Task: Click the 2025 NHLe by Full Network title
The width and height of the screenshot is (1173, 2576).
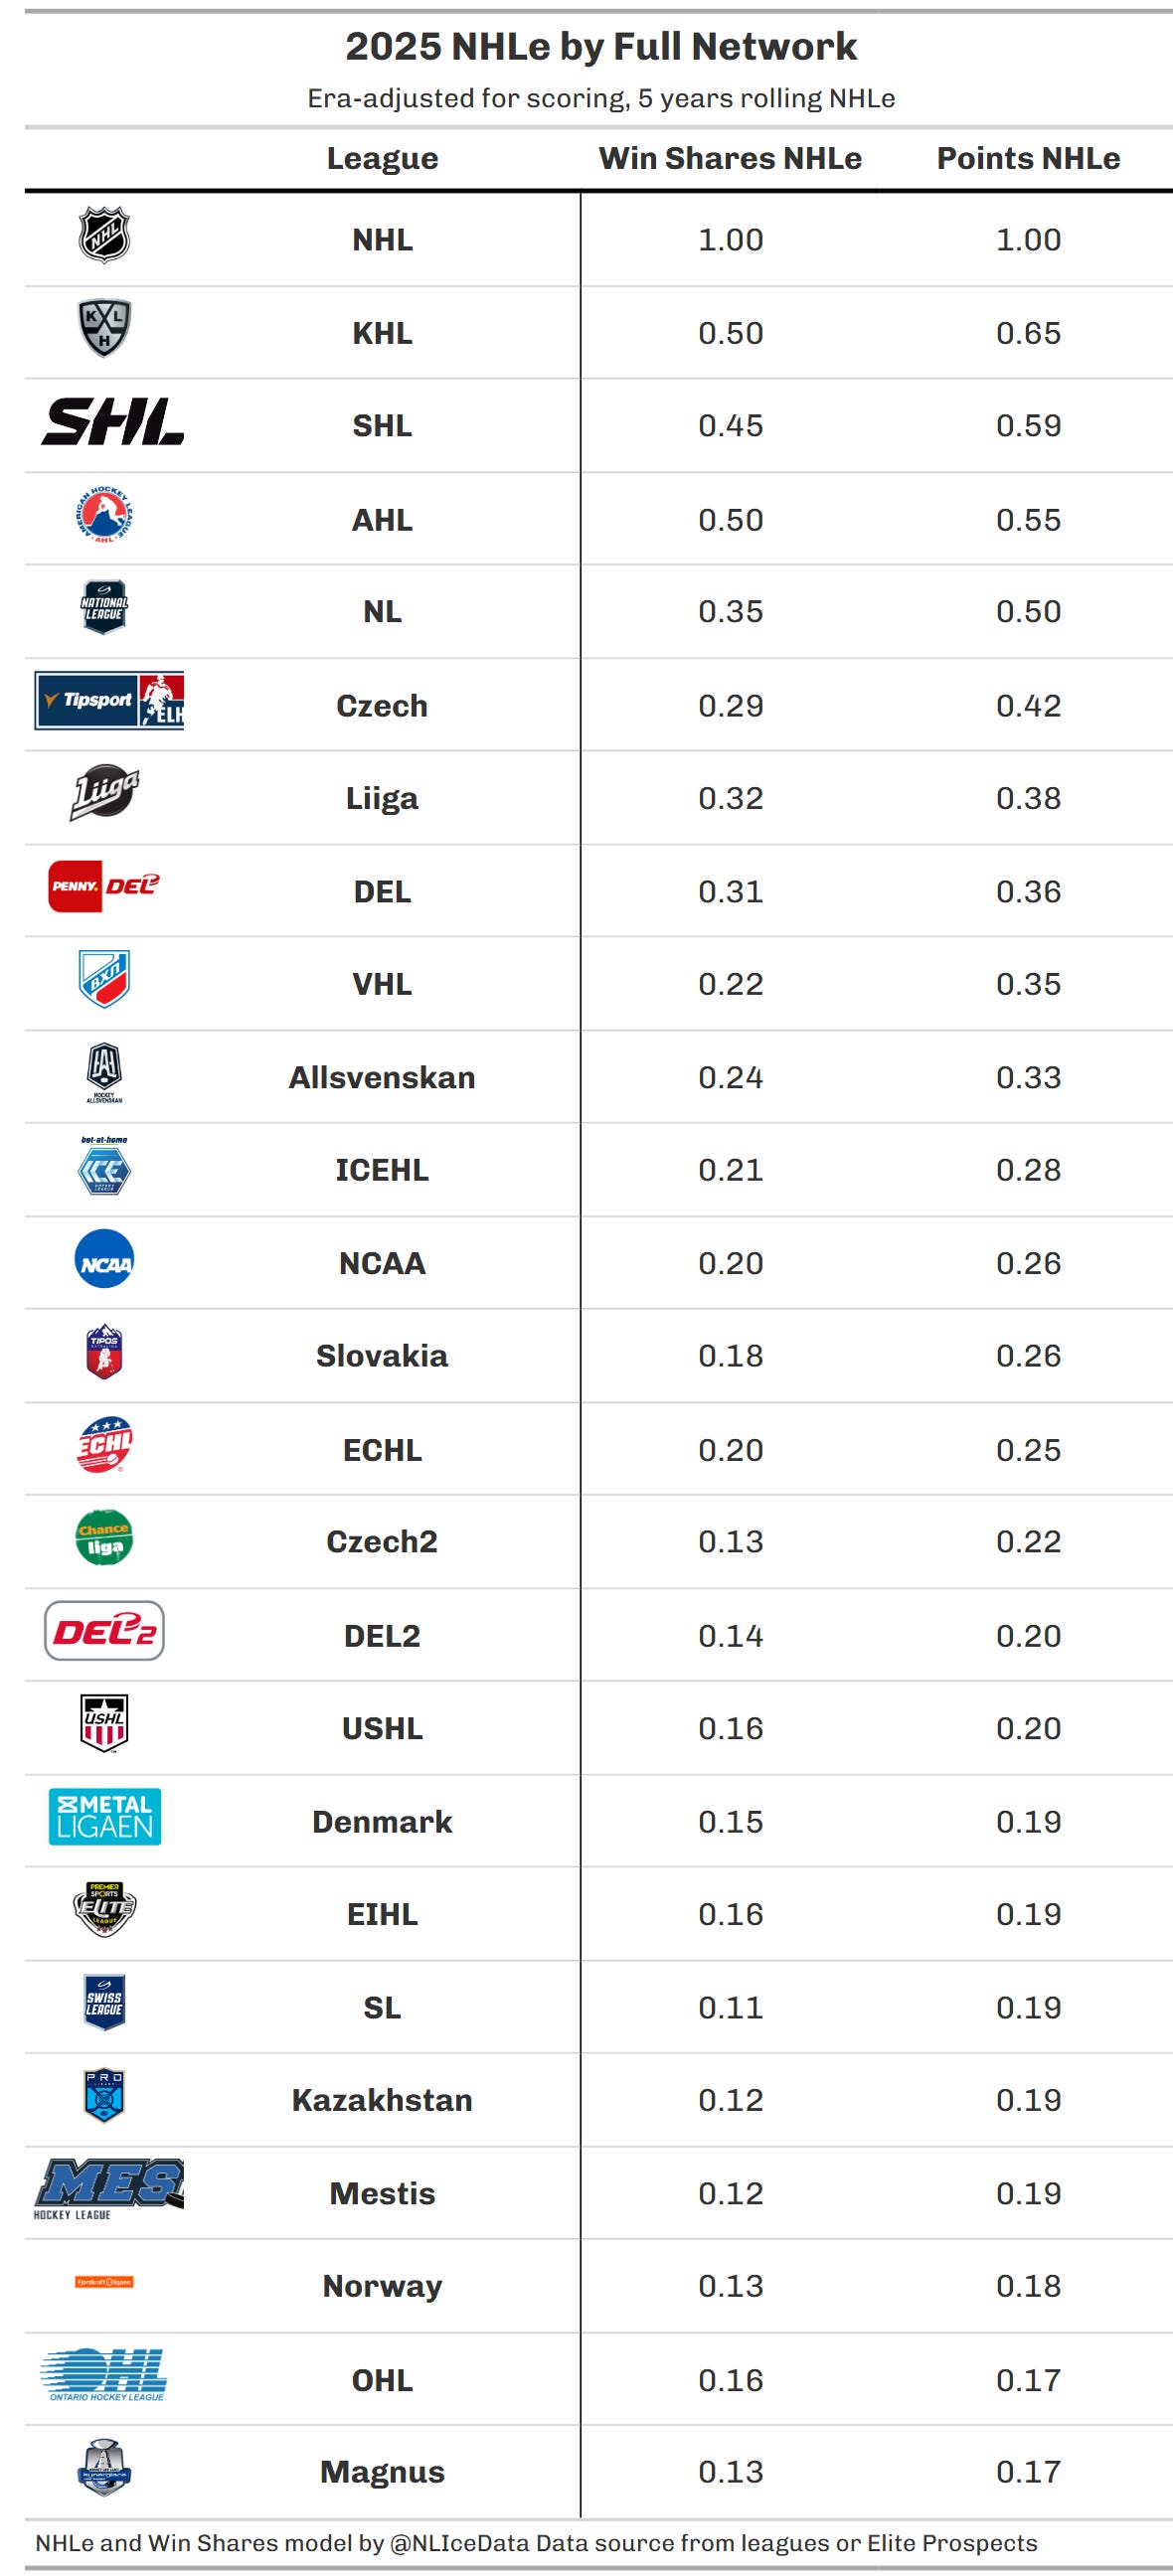Action: (x=601, y=46)
